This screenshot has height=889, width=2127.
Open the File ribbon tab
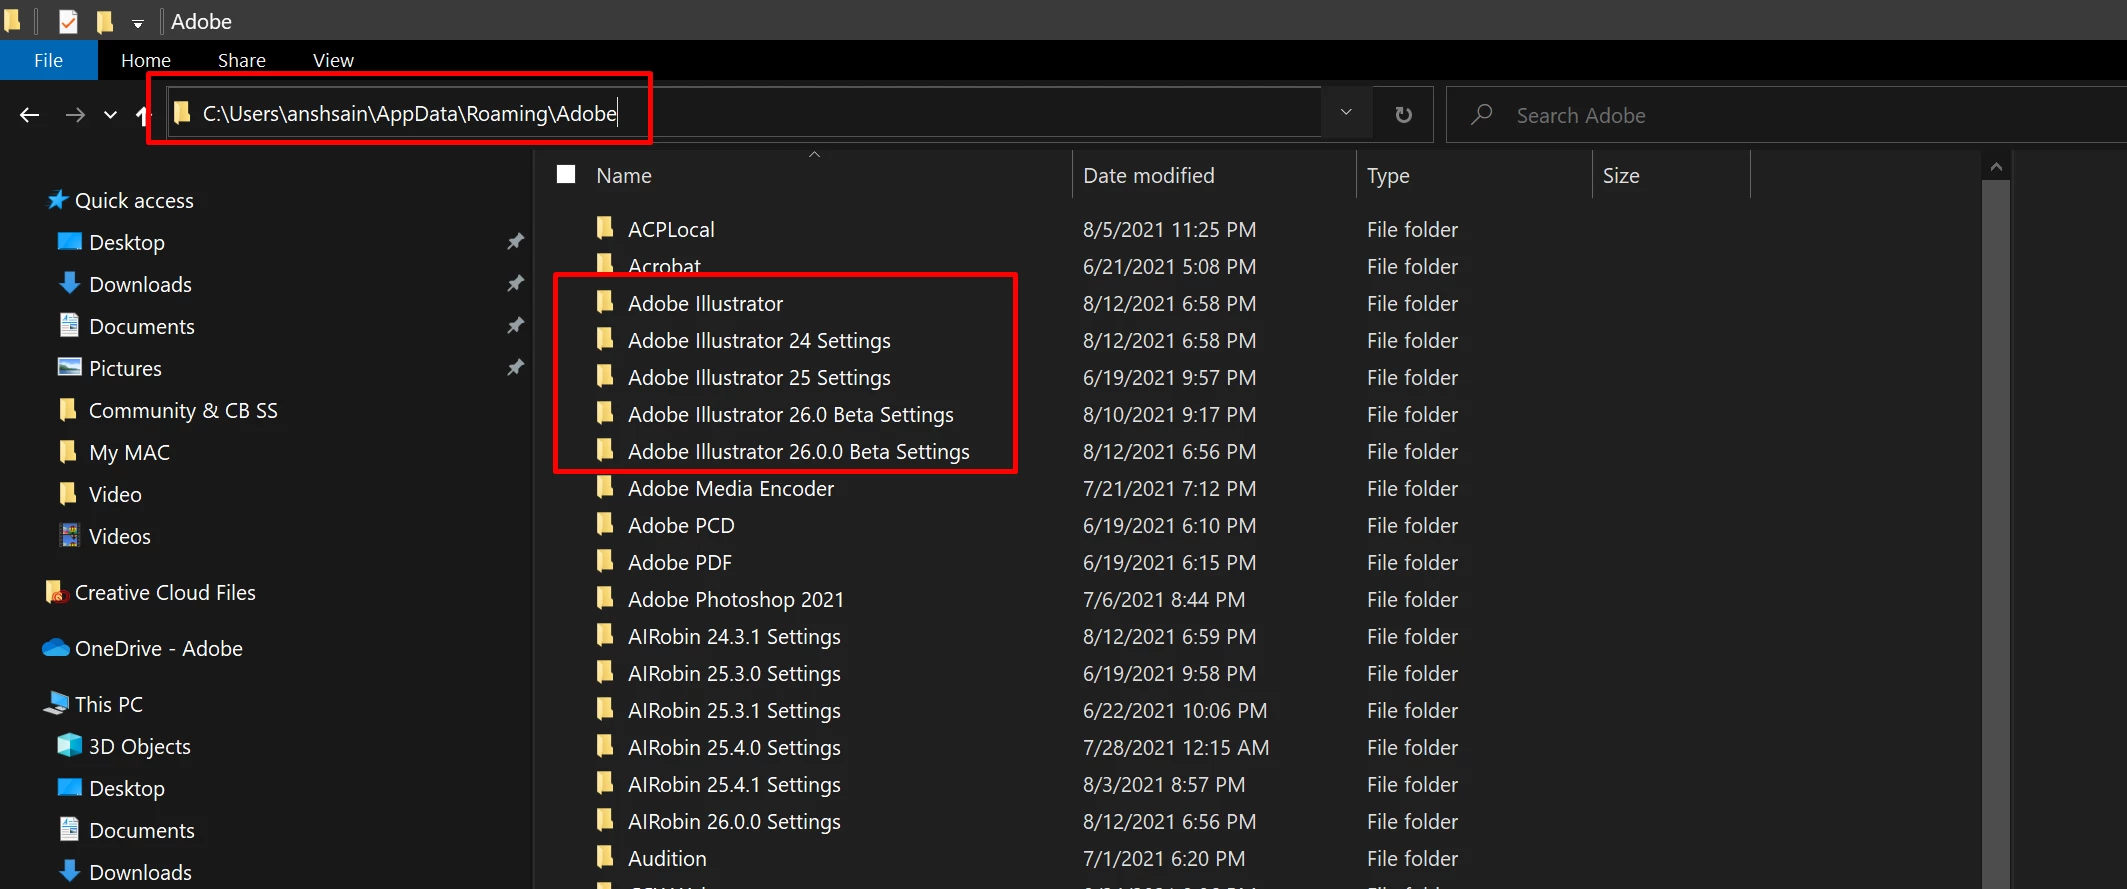48,60
